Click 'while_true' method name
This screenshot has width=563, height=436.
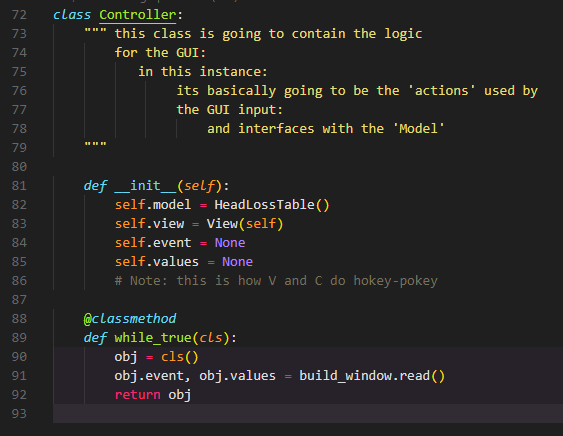click(x=153, y=338)
